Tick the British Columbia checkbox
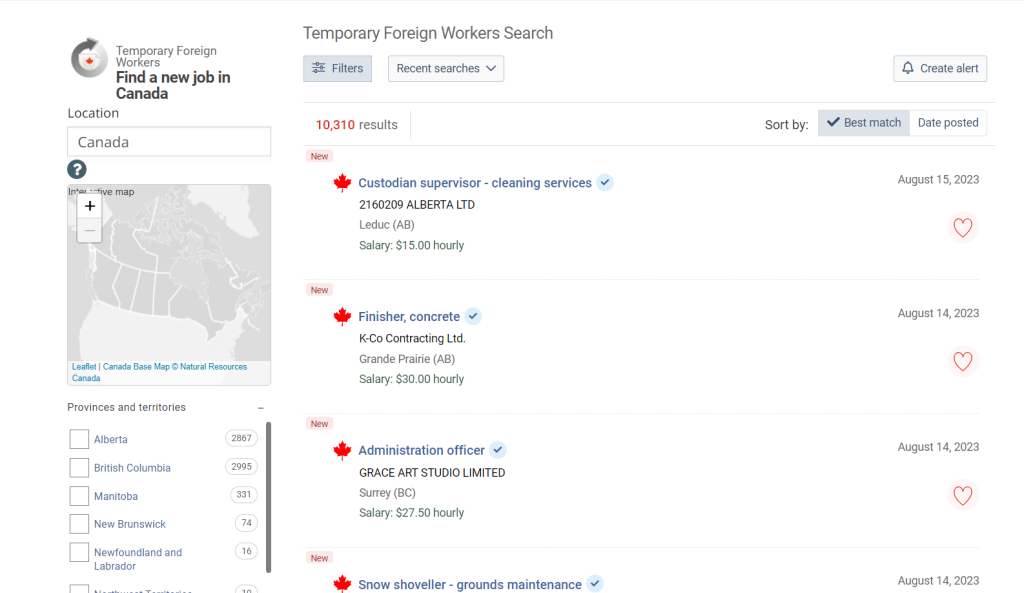This screenshot has width=1024, height=593. [x=79, y=468]
